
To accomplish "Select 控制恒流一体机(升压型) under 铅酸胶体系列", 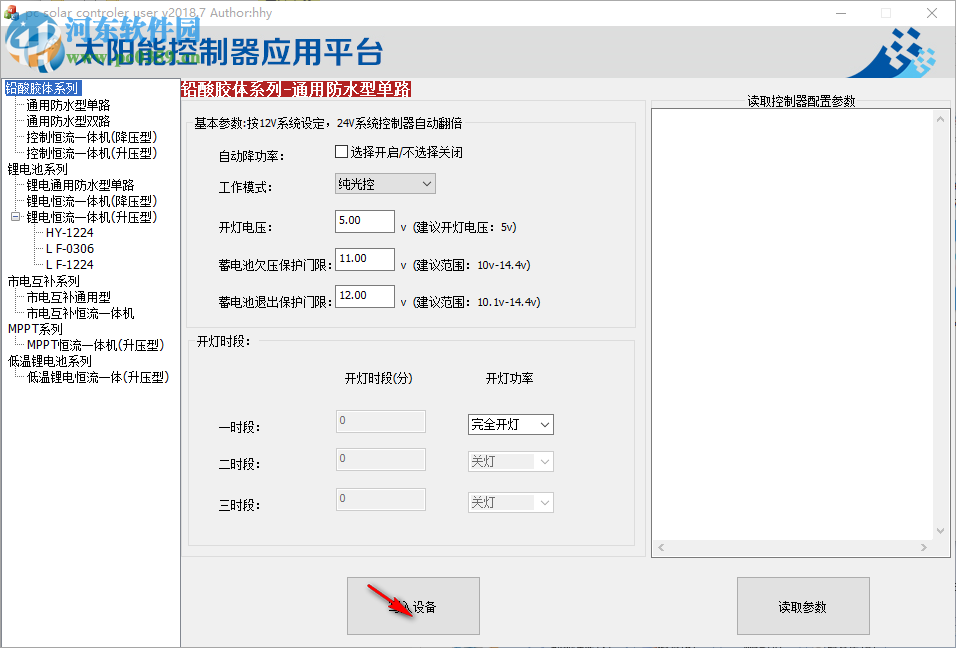I will click(91, 153).
